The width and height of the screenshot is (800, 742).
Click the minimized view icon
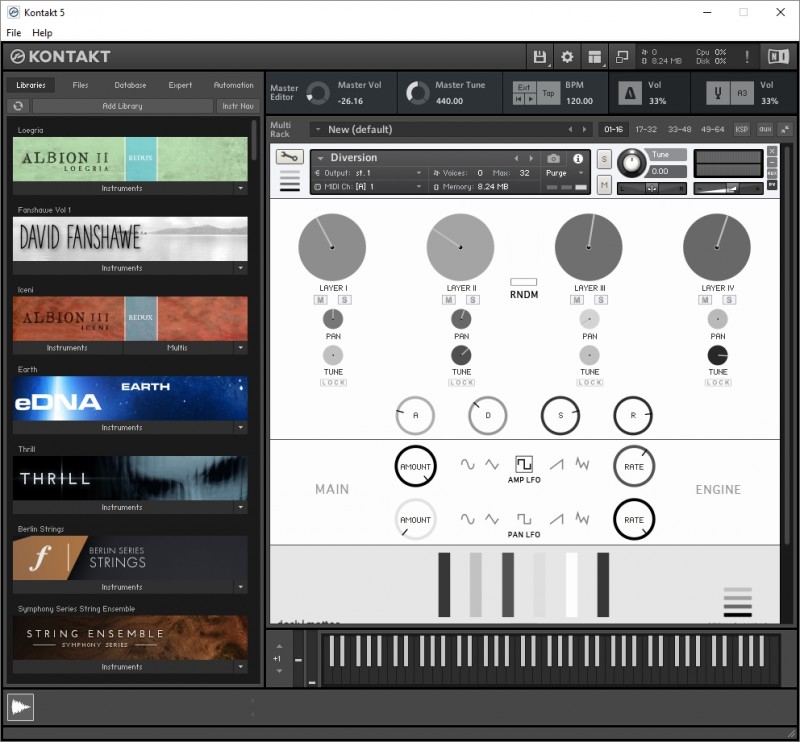click(x=622, y=57)
